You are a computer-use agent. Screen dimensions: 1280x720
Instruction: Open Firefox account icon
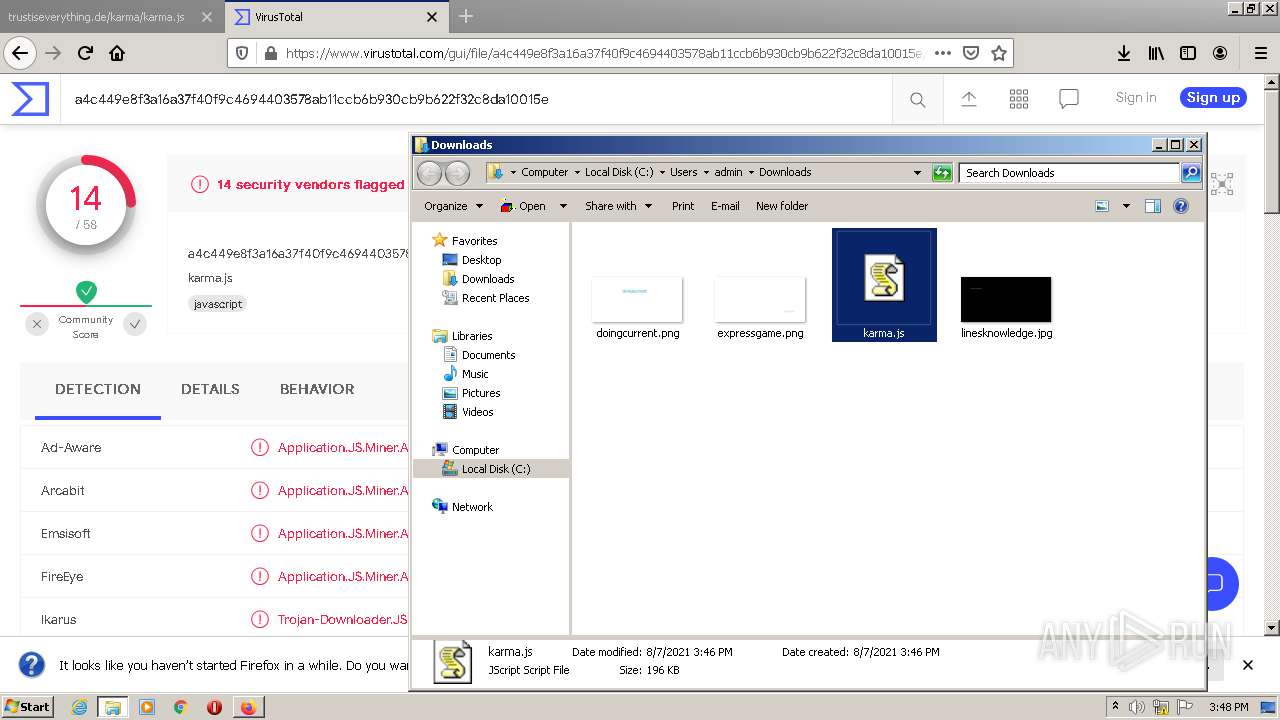pos(1220,53)
